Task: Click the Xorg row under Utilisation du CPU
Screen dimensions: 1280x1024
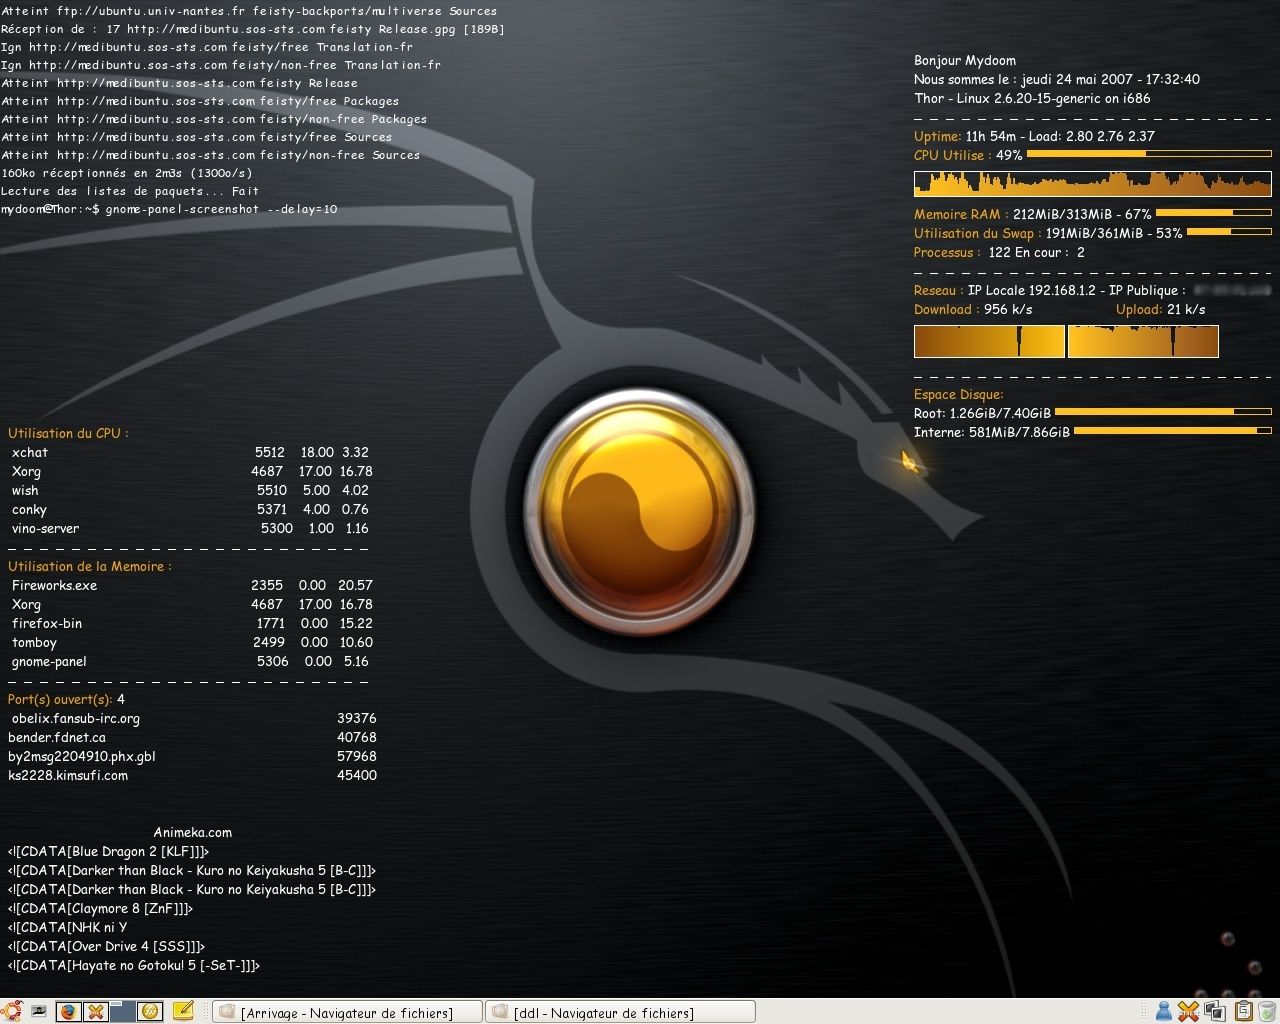Action: [x=191, y=471]
